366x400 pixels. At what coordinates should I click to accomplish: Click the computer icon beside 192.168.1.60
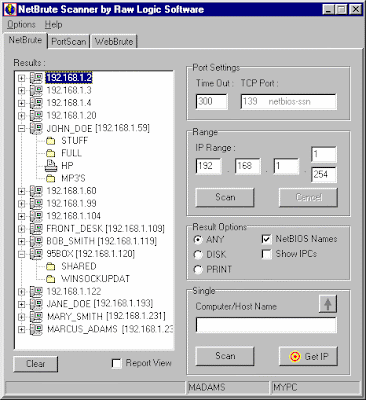(36, 191)
